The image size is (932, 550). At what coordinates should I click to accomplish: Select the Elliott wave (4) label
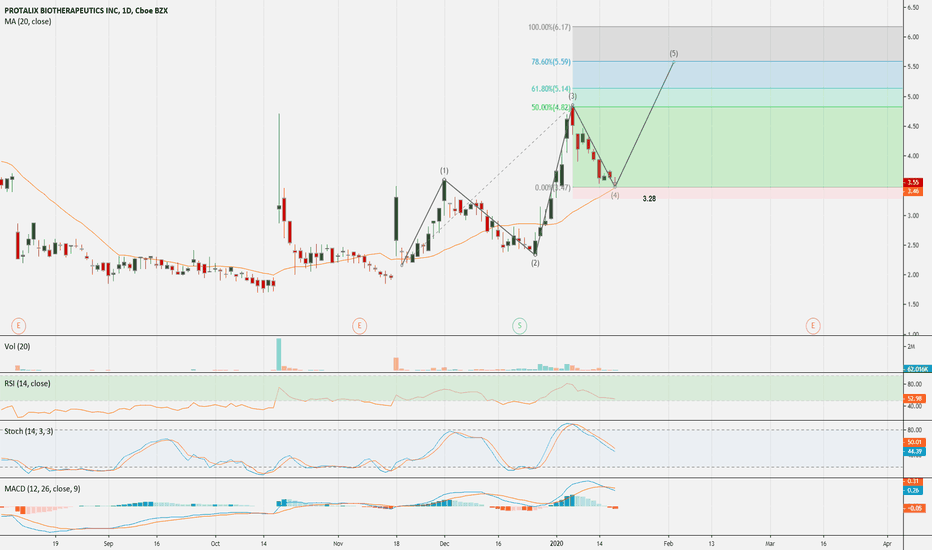[x=615, y=195]
